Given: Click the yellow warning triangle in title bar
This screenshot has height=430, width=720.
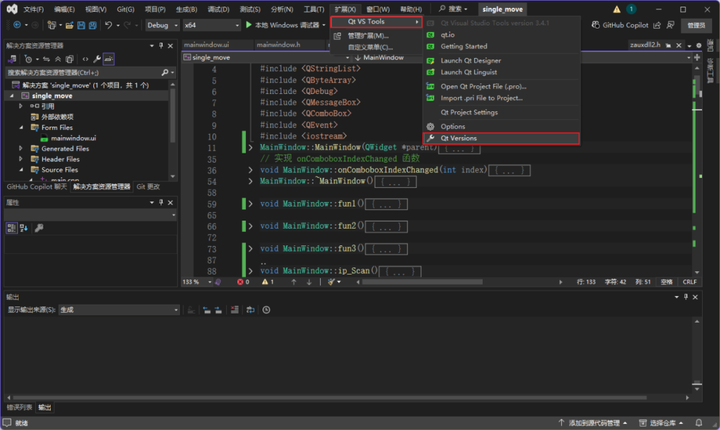Looking at the screenshot, I should pos(617,9).
